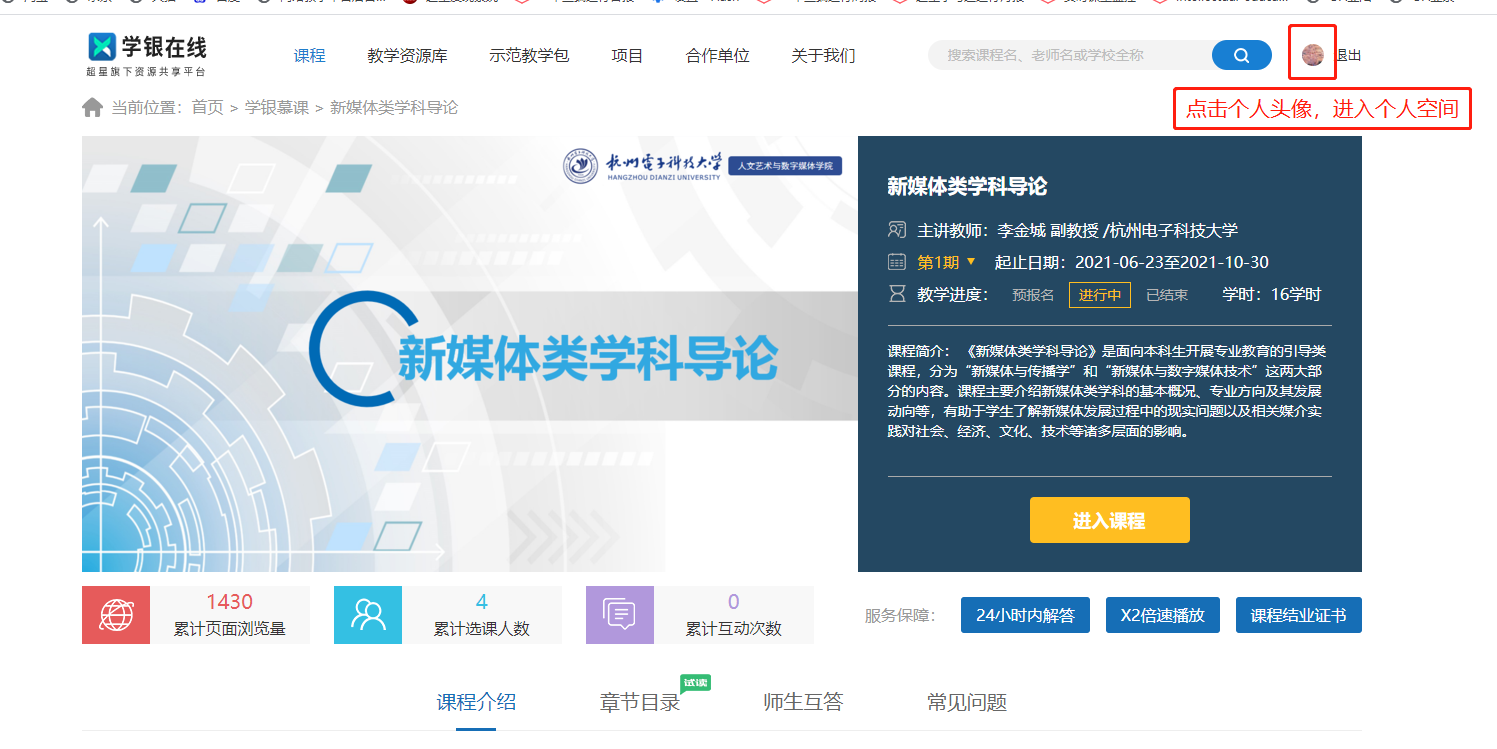Click the search courses input field
This screenshot has height=749, width=1497.
tap(1070, 56)
